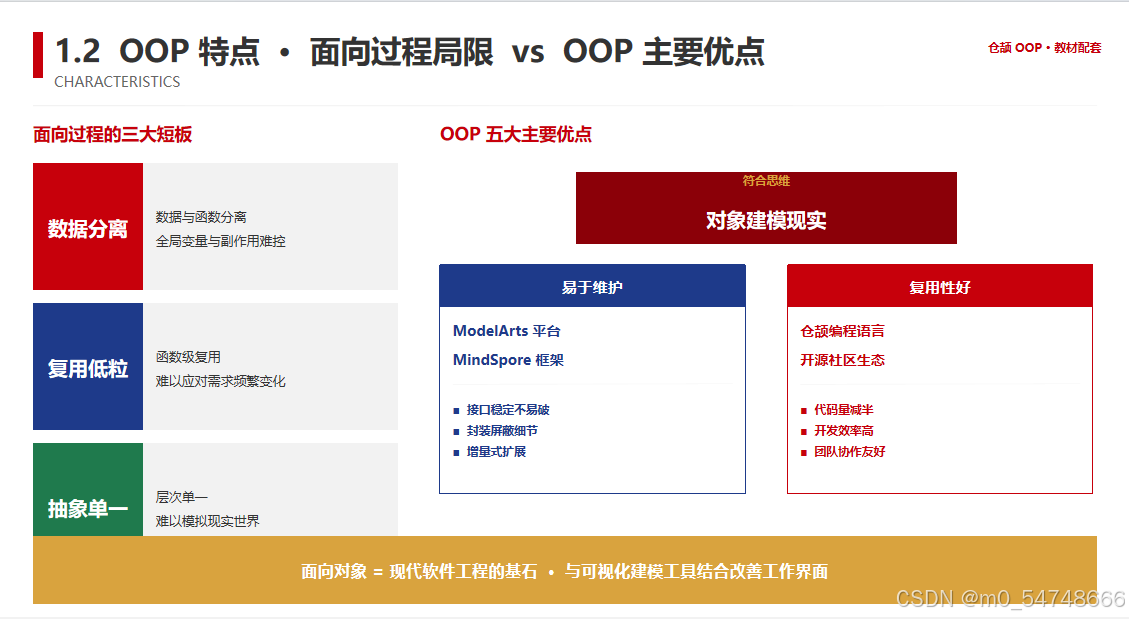The height and width of the screenshot is (619, 1129).
Task: Click the "团队协作友好" bullet
Action: click(850, 451)
